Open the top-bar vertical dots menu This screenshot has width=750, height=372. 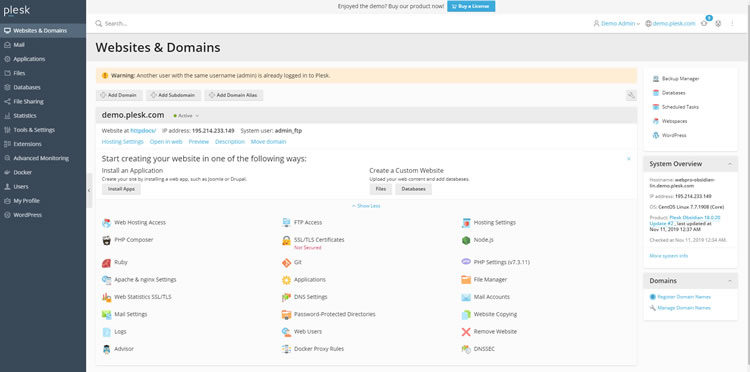click(x=732, y=23)
